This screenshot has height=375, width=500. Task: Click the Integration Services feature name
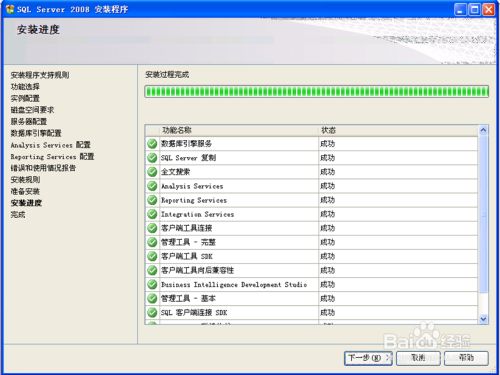point(197,214)
